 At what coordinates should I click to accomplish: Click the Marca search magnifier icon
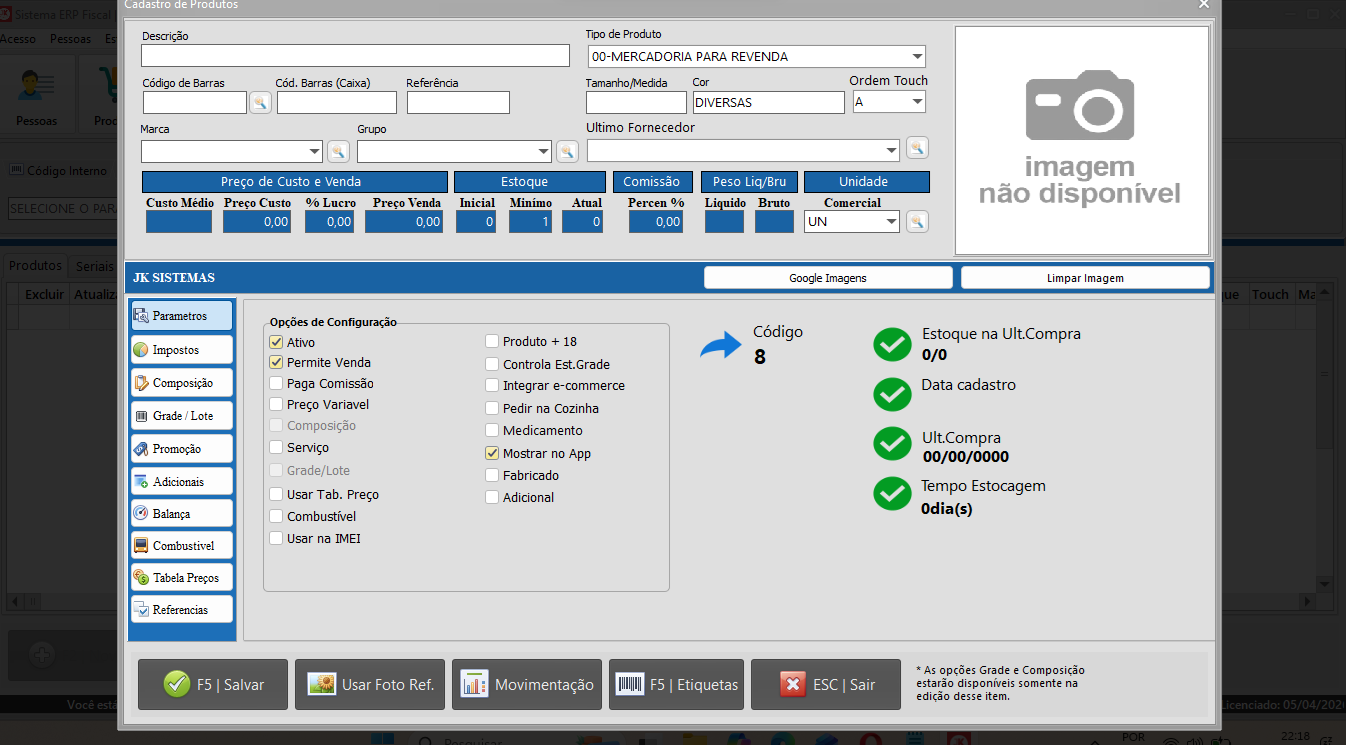[x=338, y=151]
